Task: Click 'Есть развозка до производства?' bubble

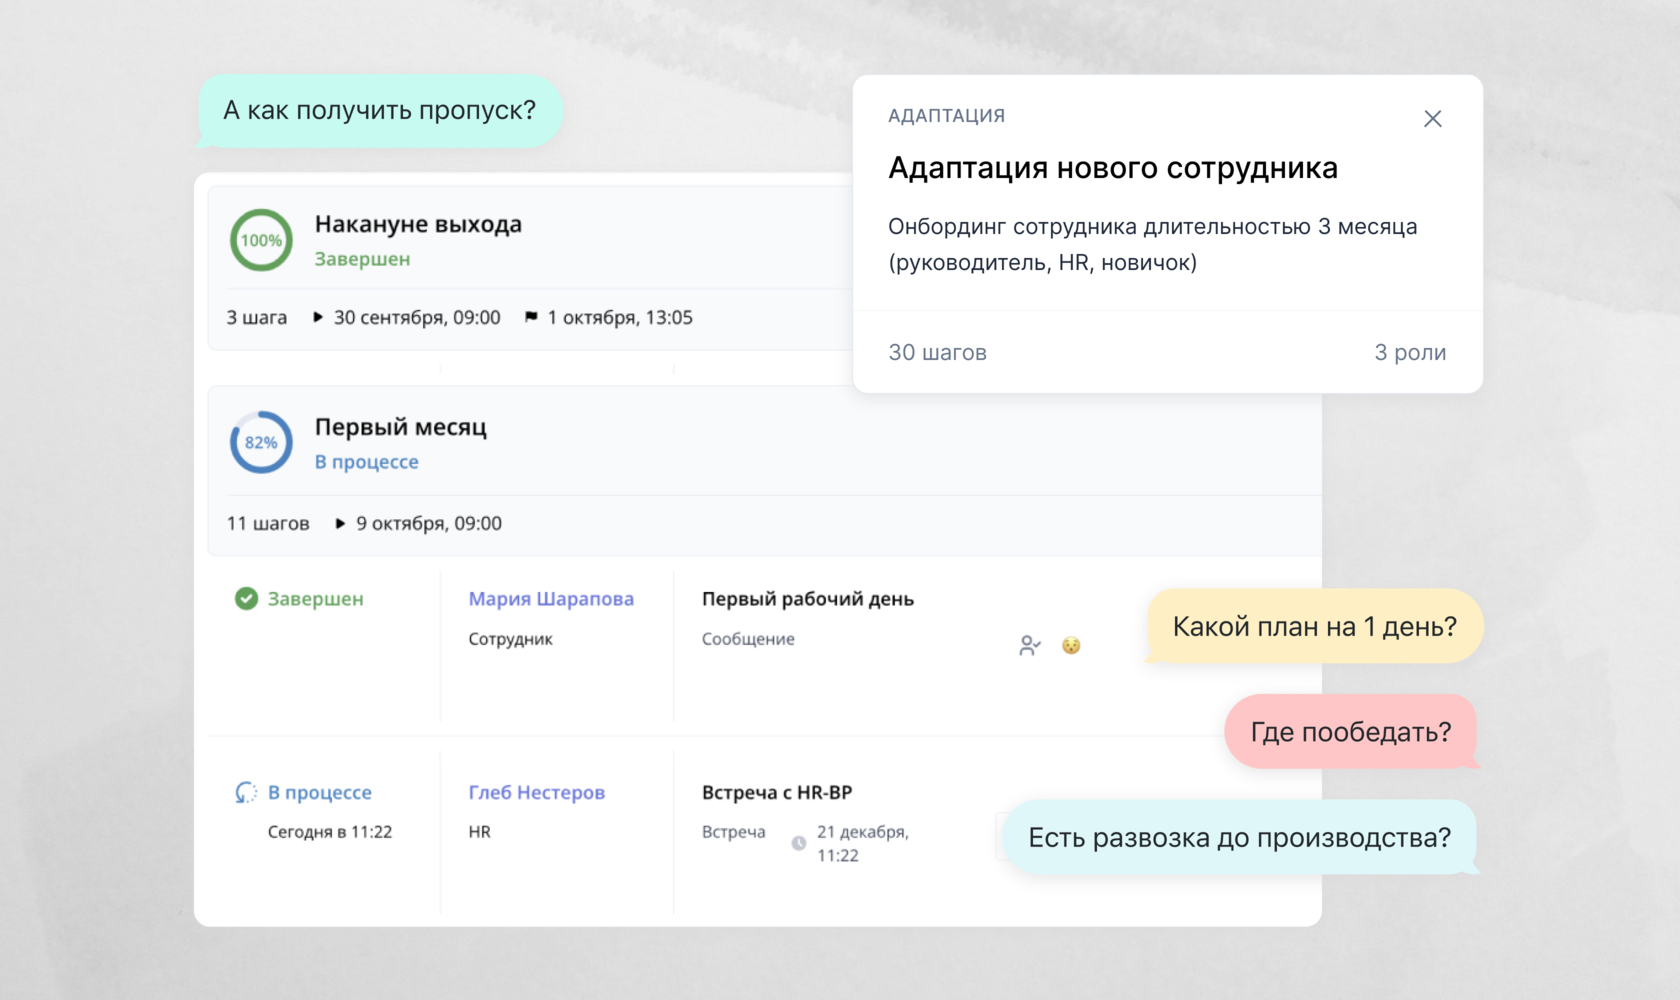Action: point(1240,838)
